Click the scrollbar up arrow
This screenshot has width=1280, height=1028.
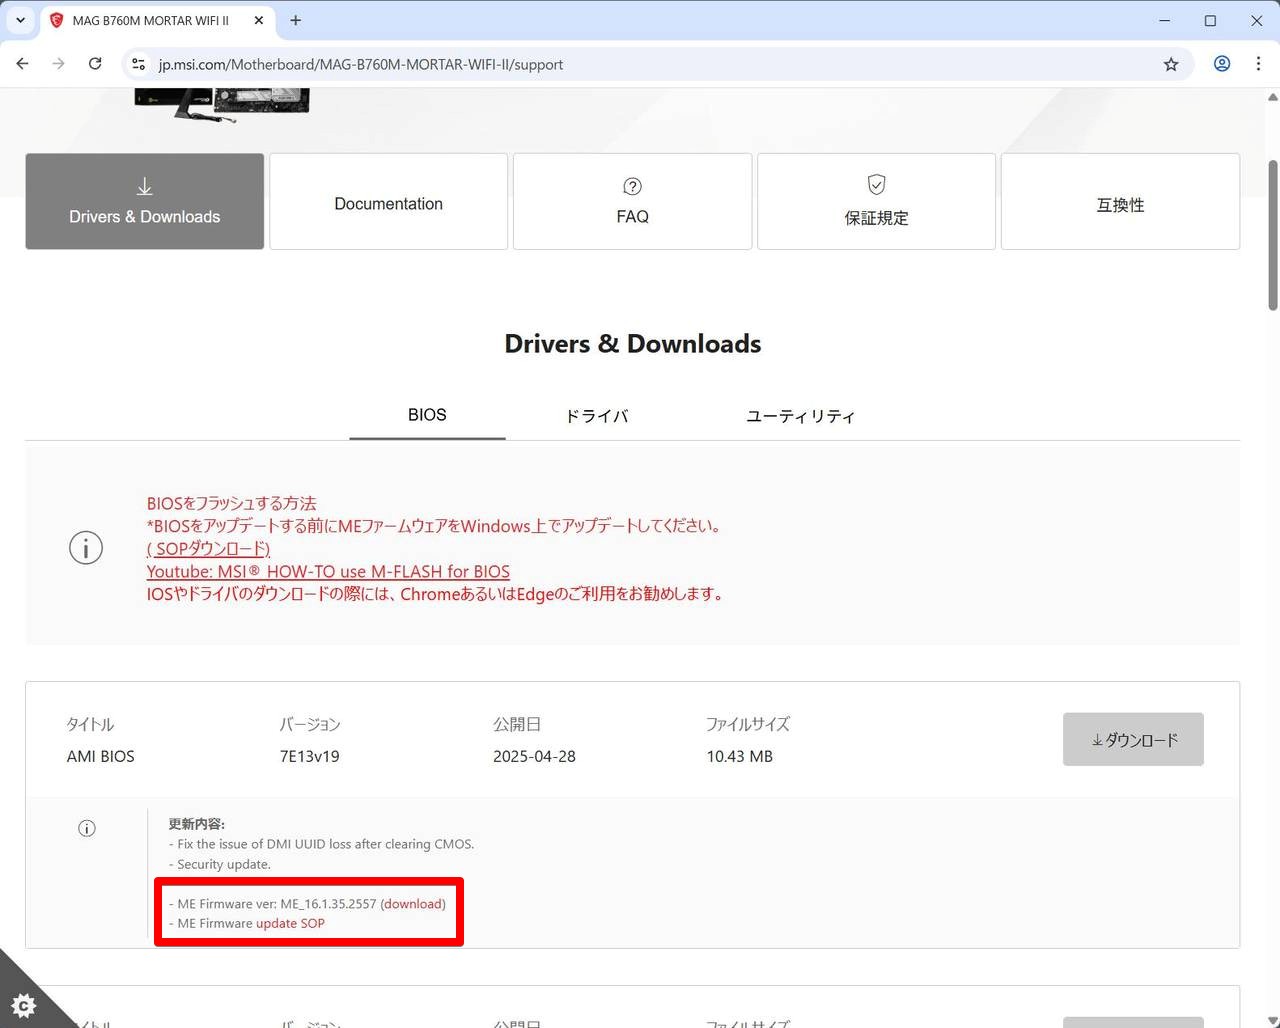[x=1272, y=97]
